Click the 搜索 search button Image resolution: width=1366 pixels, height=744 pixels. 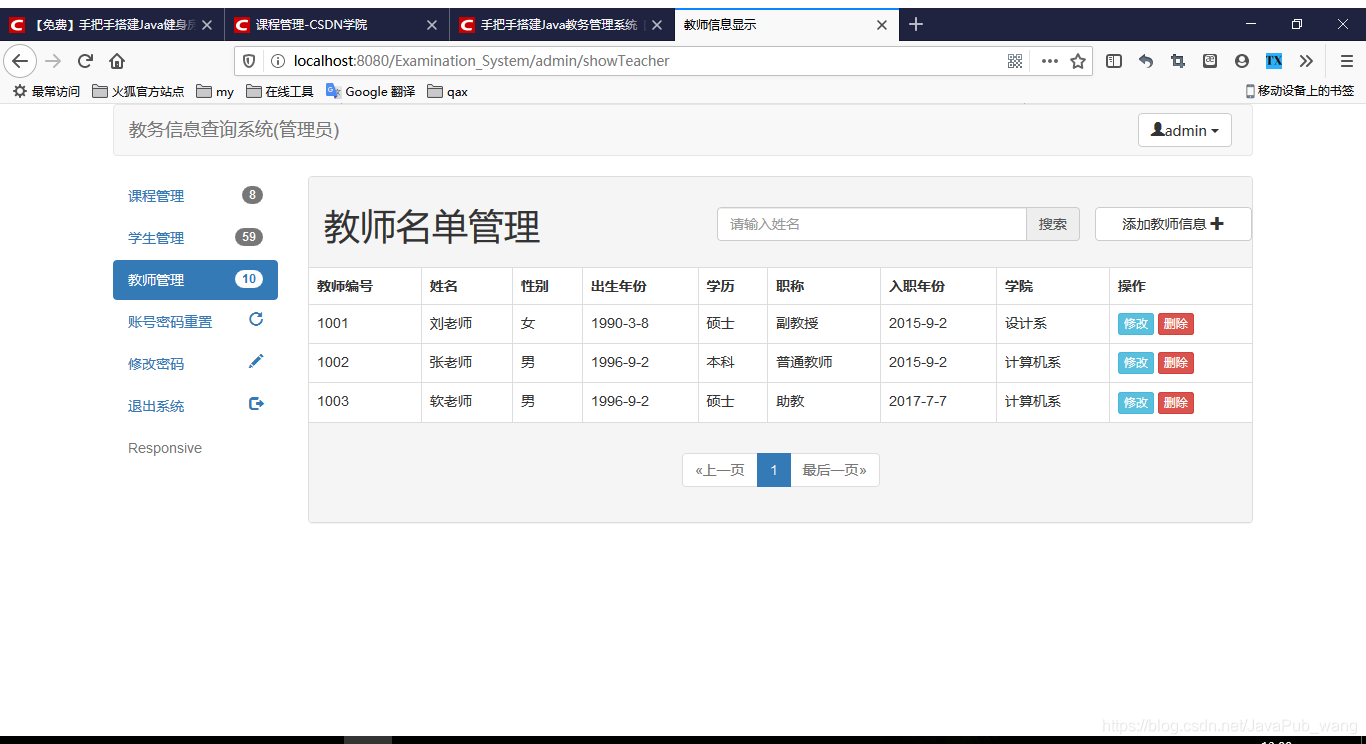(x=1053, y=224)
